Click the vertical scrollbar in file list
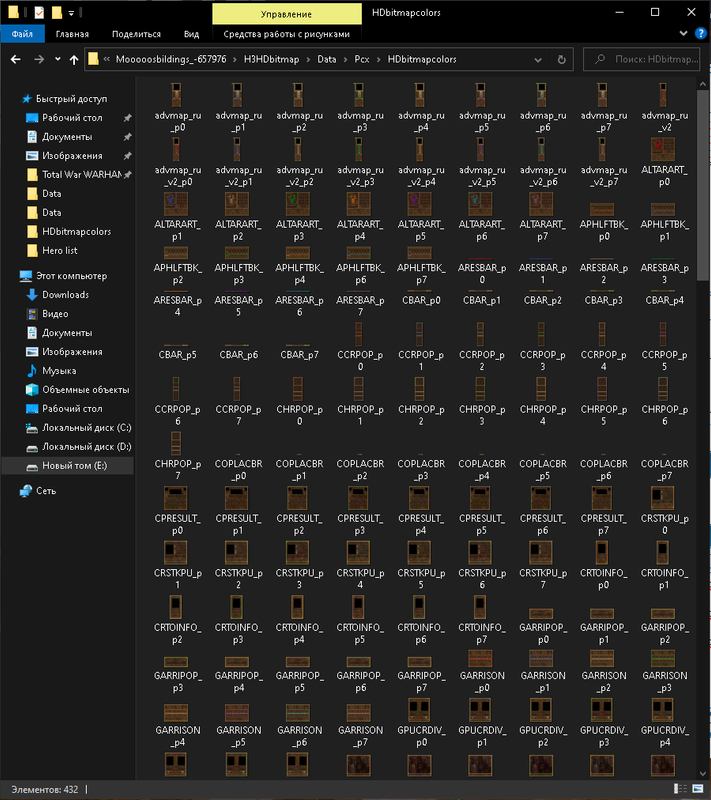 point(702,186)
